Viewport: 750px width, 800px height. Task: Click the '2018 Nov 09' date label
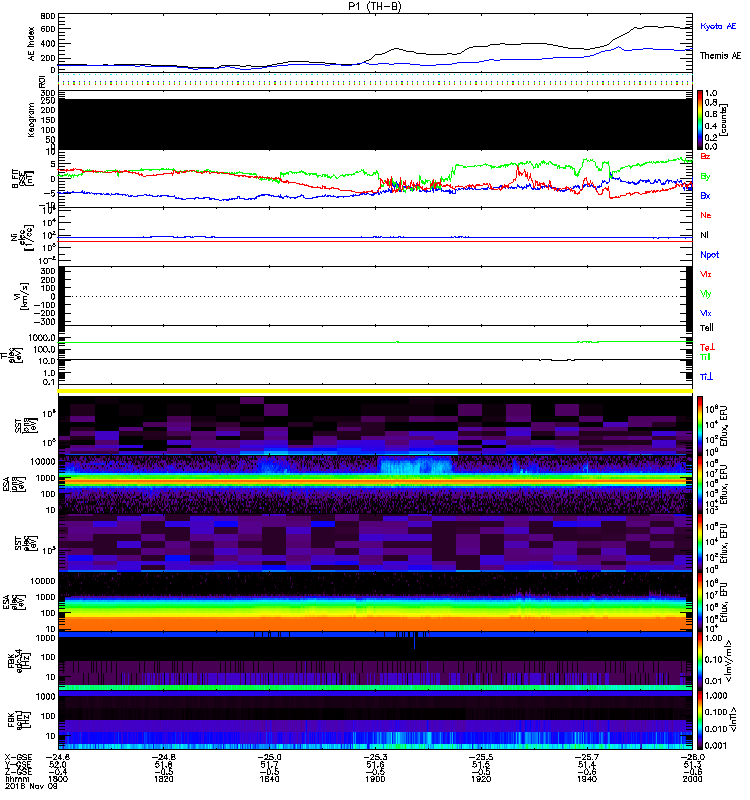(x=31, y=786)
